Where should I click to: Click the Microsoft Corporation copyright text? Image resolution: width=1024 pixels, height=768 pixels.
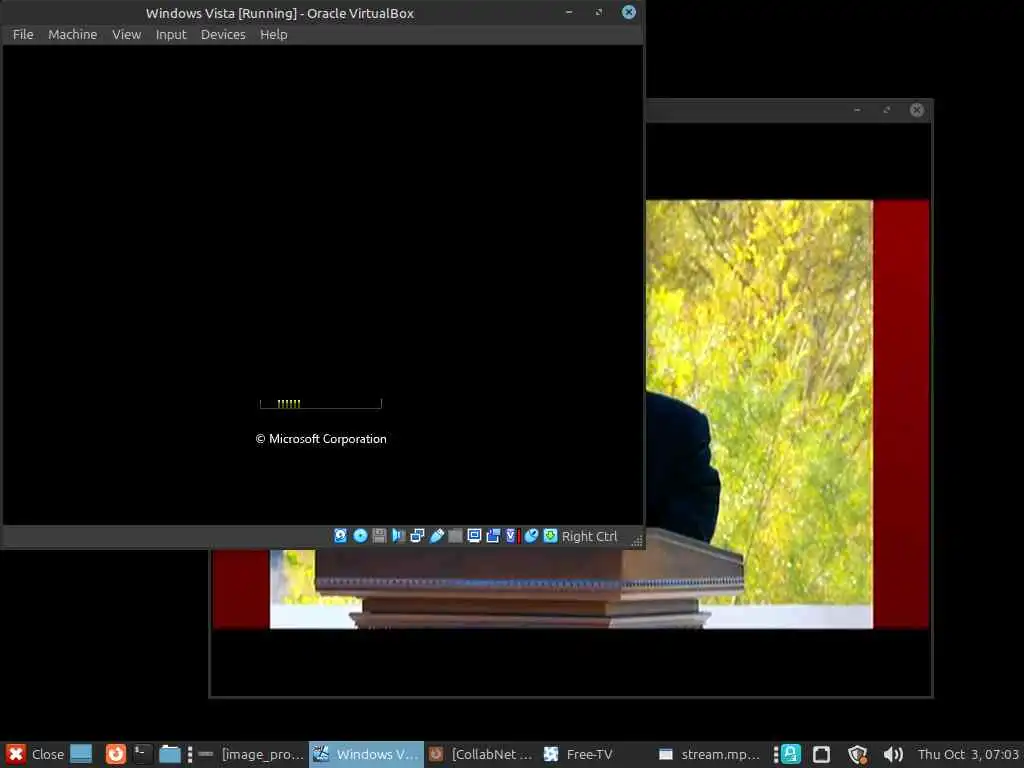coord(321,439)
